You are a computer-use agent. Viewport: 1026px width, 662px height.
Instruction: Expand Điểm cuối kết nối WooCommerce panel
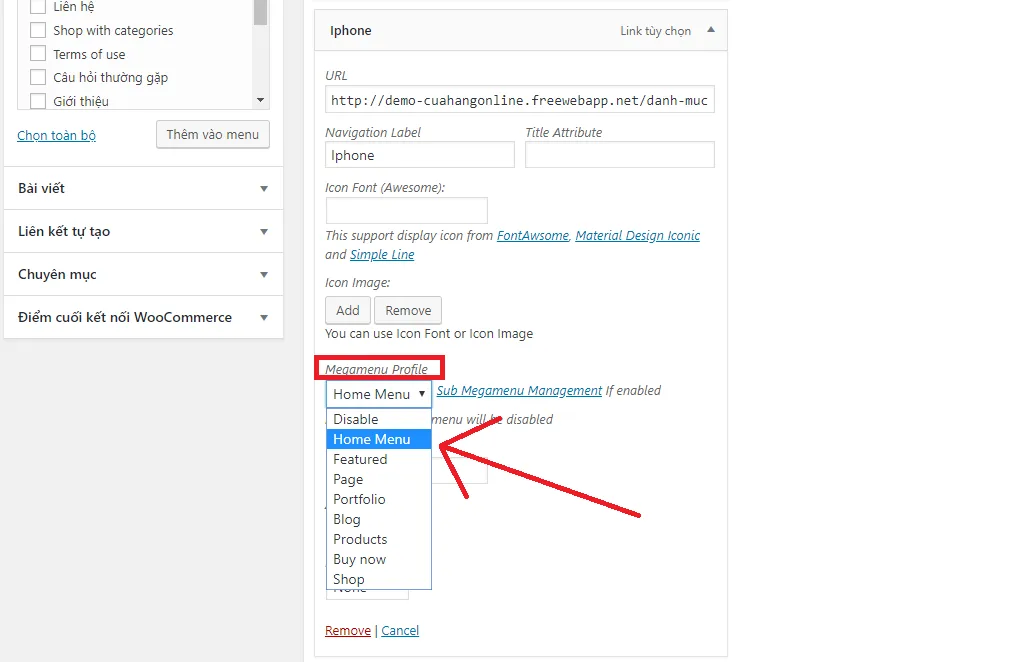pos(143,317)
